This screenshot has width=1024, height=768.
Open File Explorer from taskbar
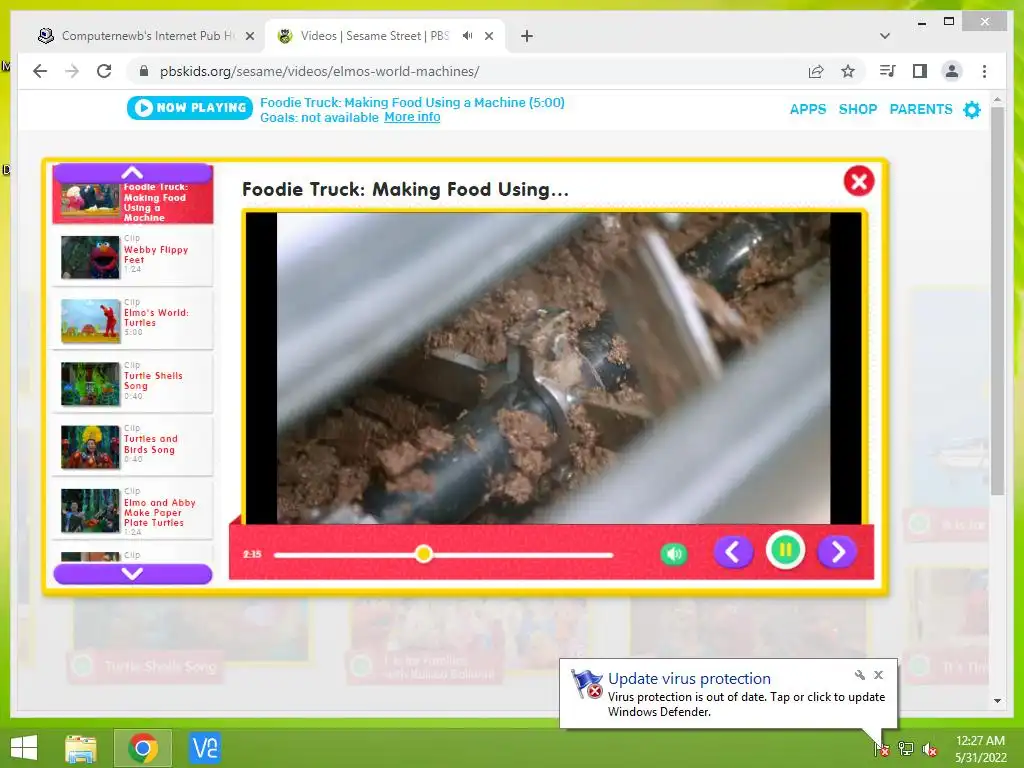[x=80, y=748]
